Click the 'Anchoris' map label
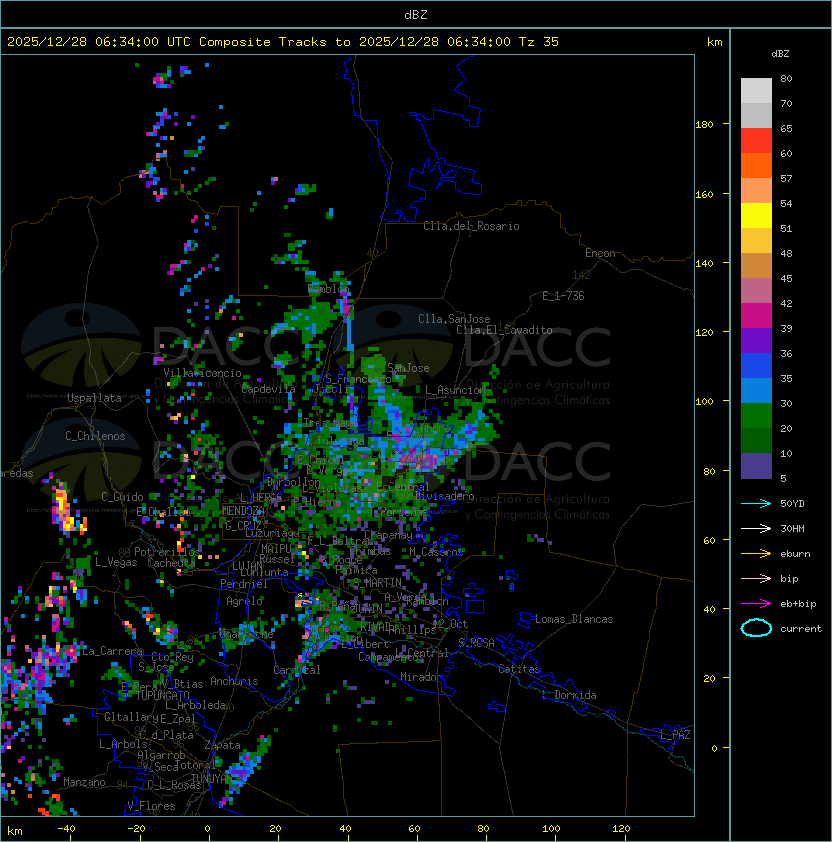The image size is (832, 842). click(x=234, y=681)
